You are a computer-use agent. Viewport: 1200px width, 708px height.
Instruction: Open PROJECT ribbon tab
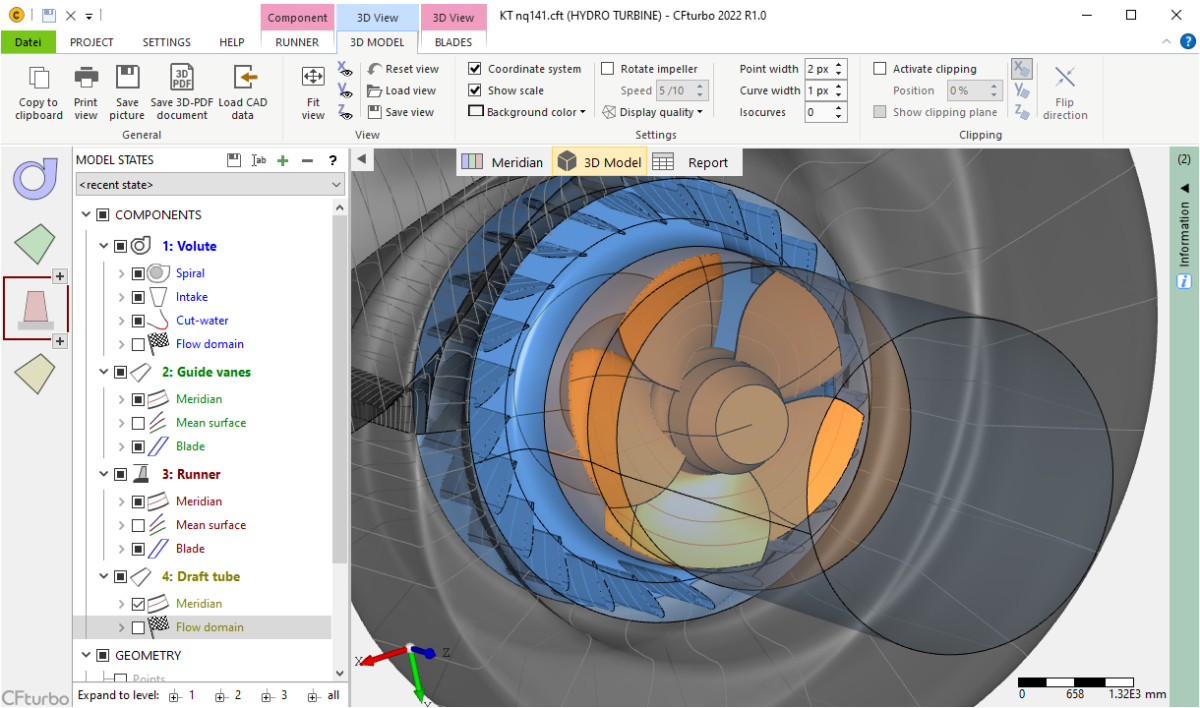click(x=91, y=42)
